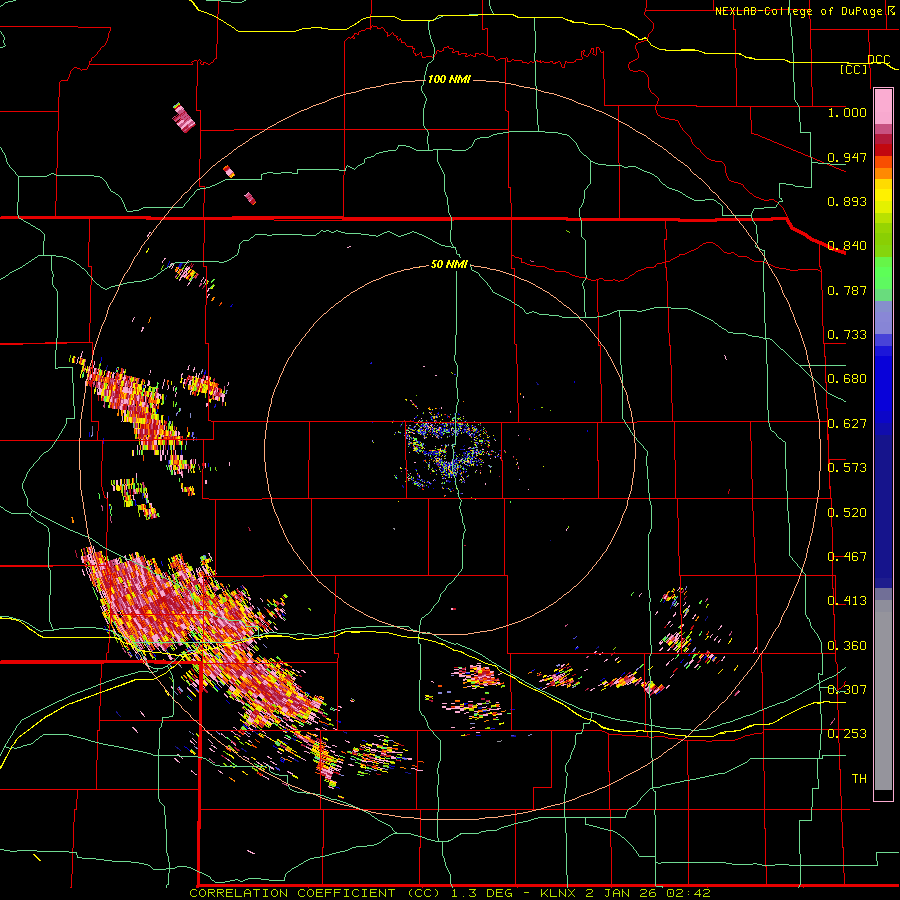Image resolution: width=900 pixels, height=900 pixels.
Task: Click the 0.360 scale value
Action: (x=847, y=646)
